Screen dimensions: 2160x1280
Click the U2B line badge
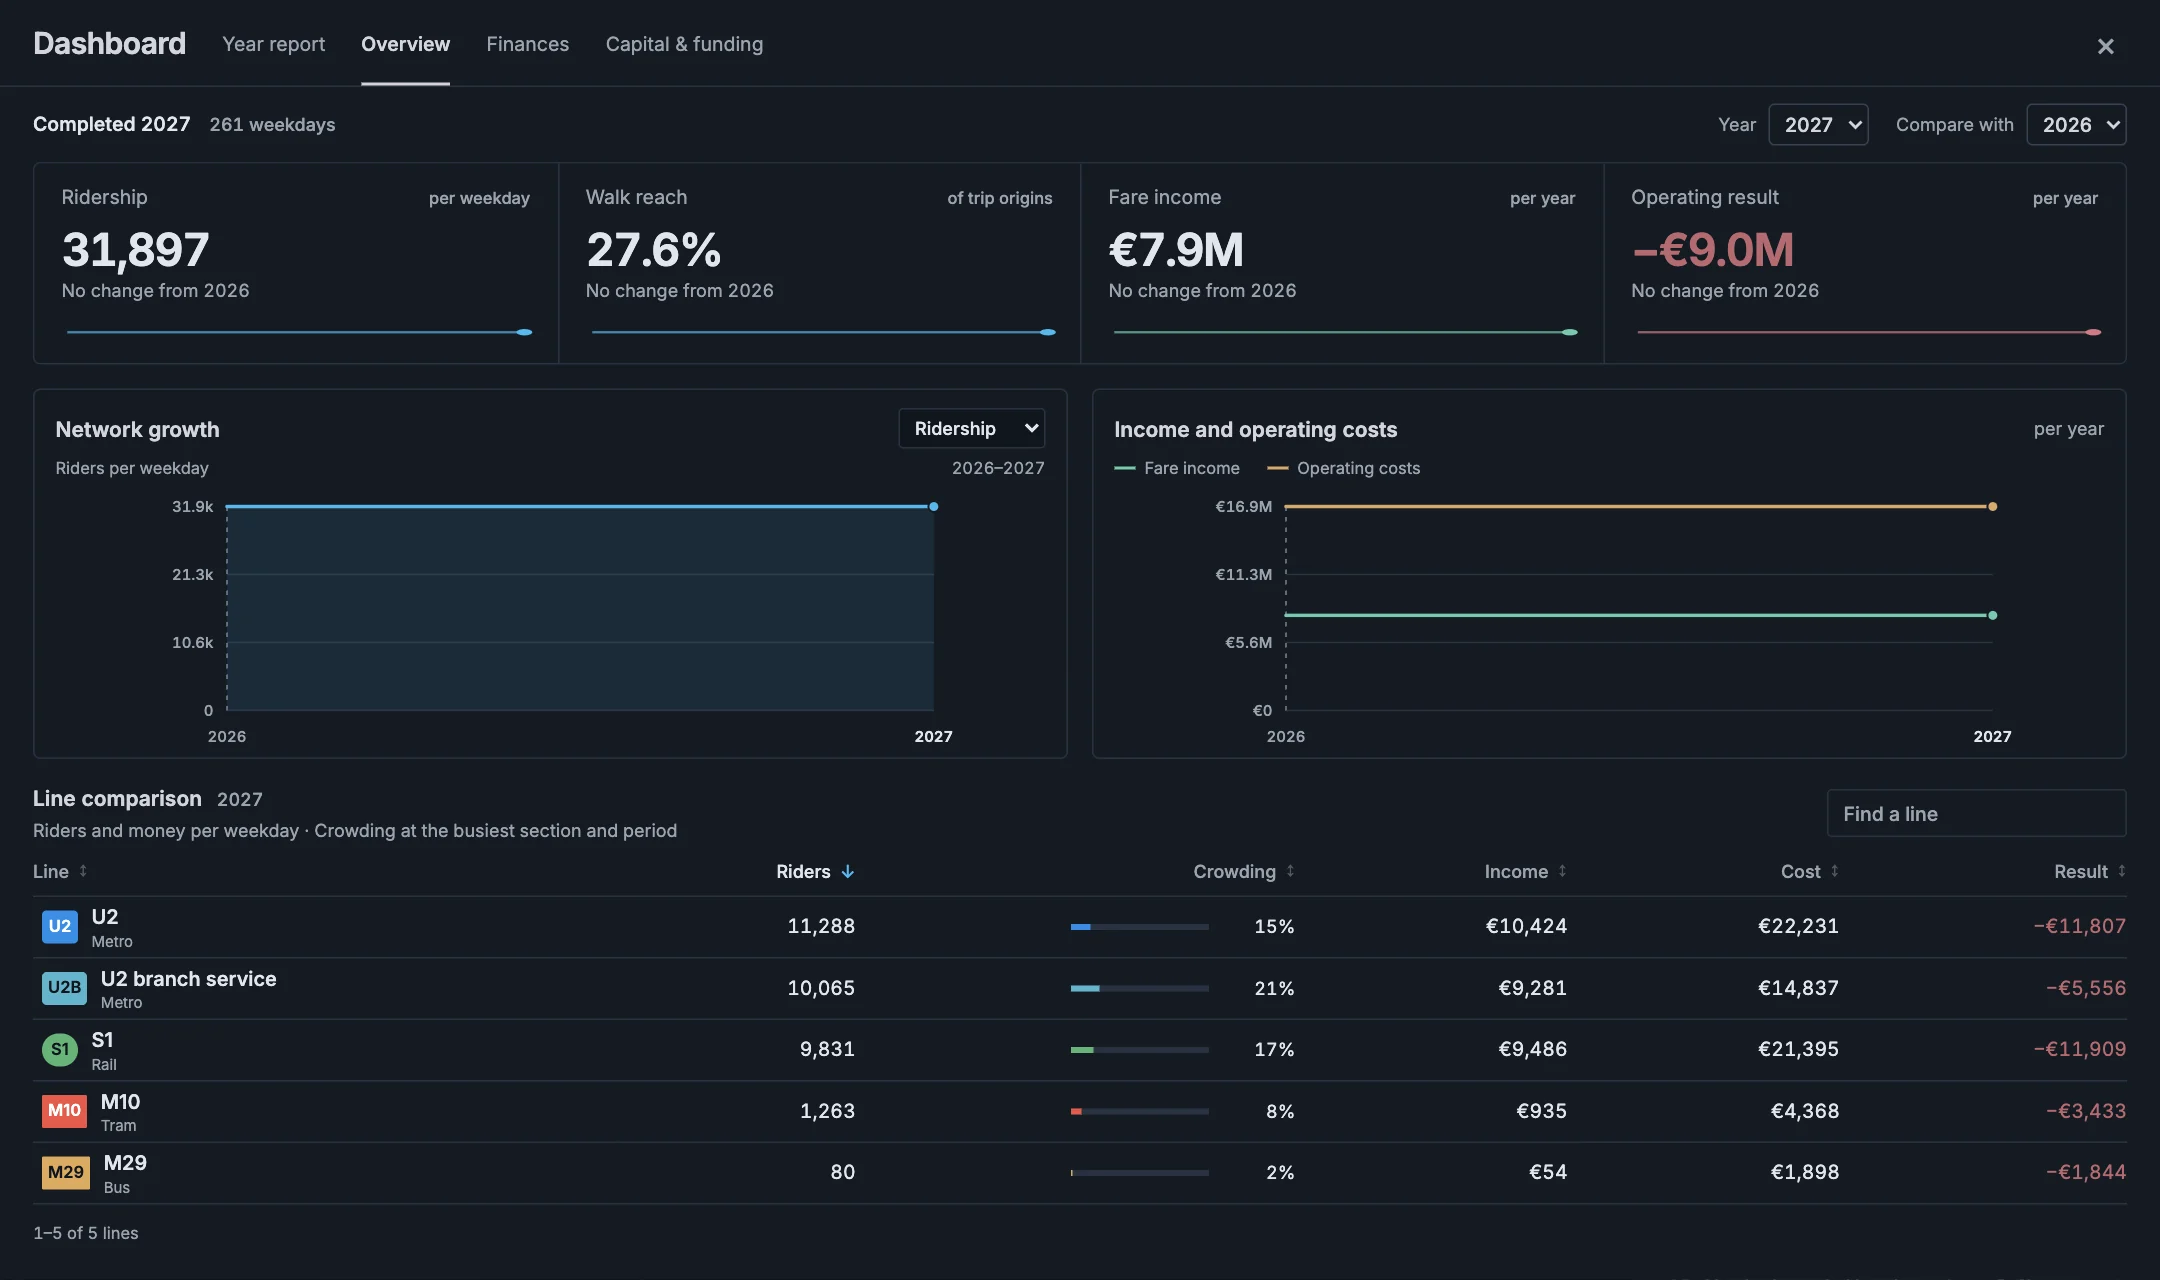pyautogui.click(x=64, y=988)
